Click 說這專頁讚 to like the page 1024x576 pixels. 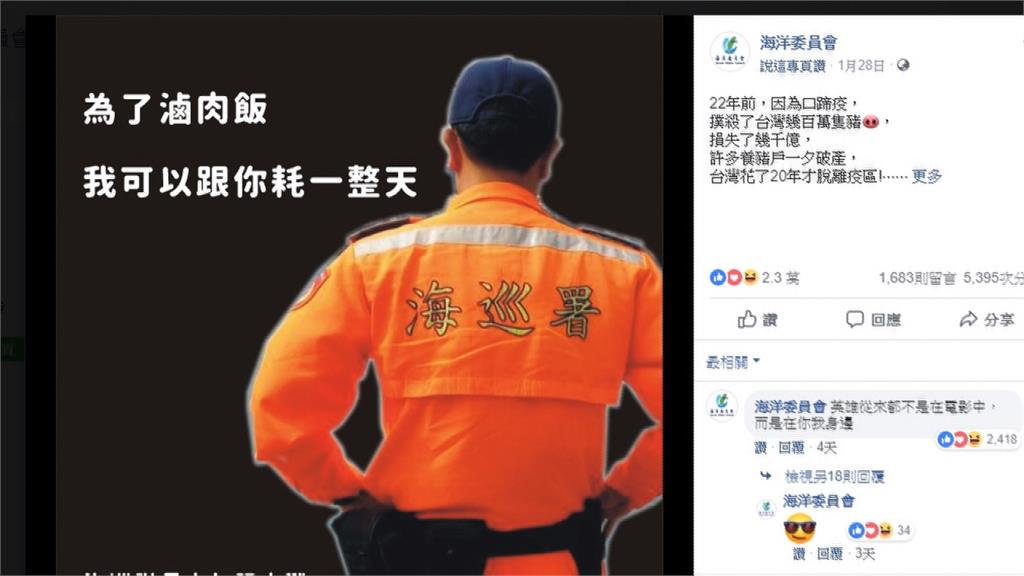(x=792, y=66)
